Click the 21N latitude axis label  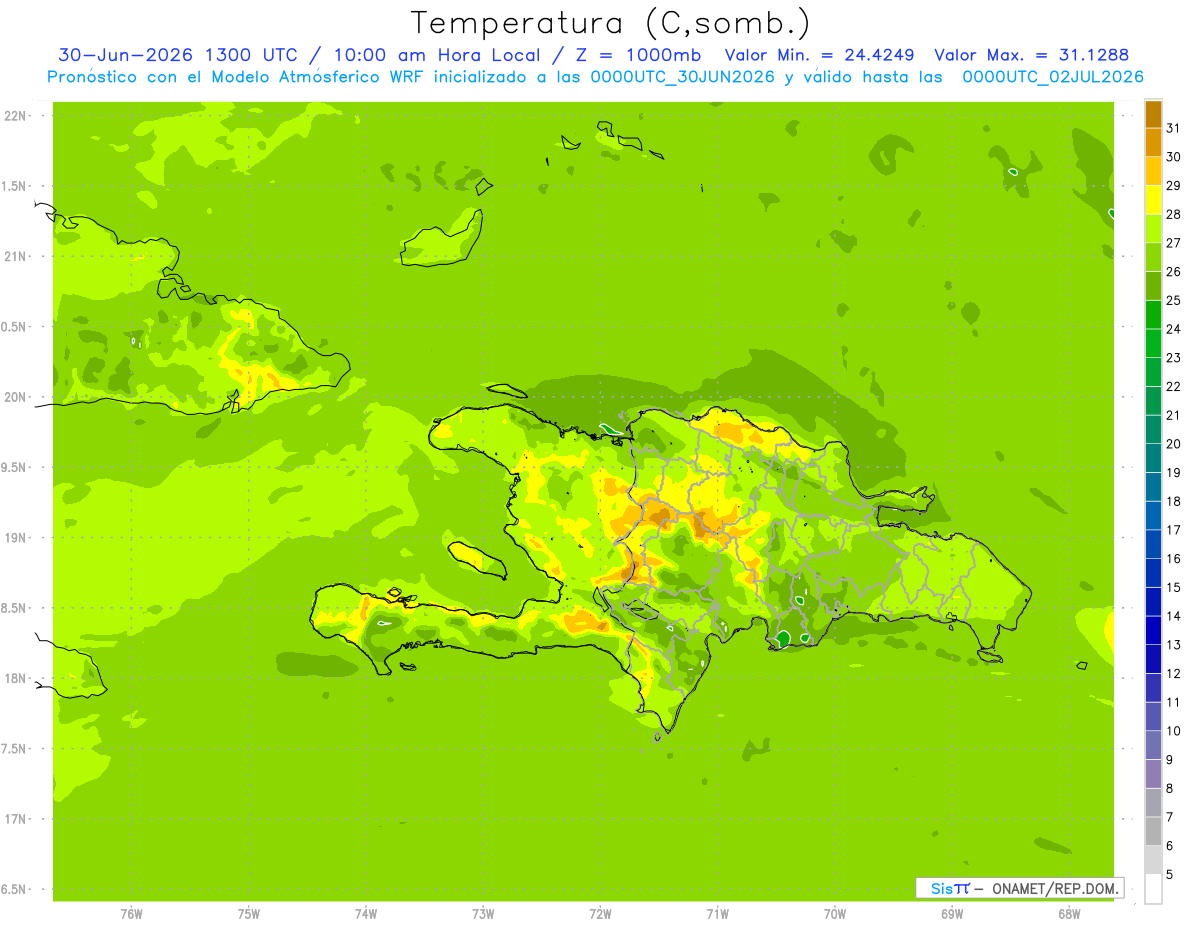coord(16,256)
